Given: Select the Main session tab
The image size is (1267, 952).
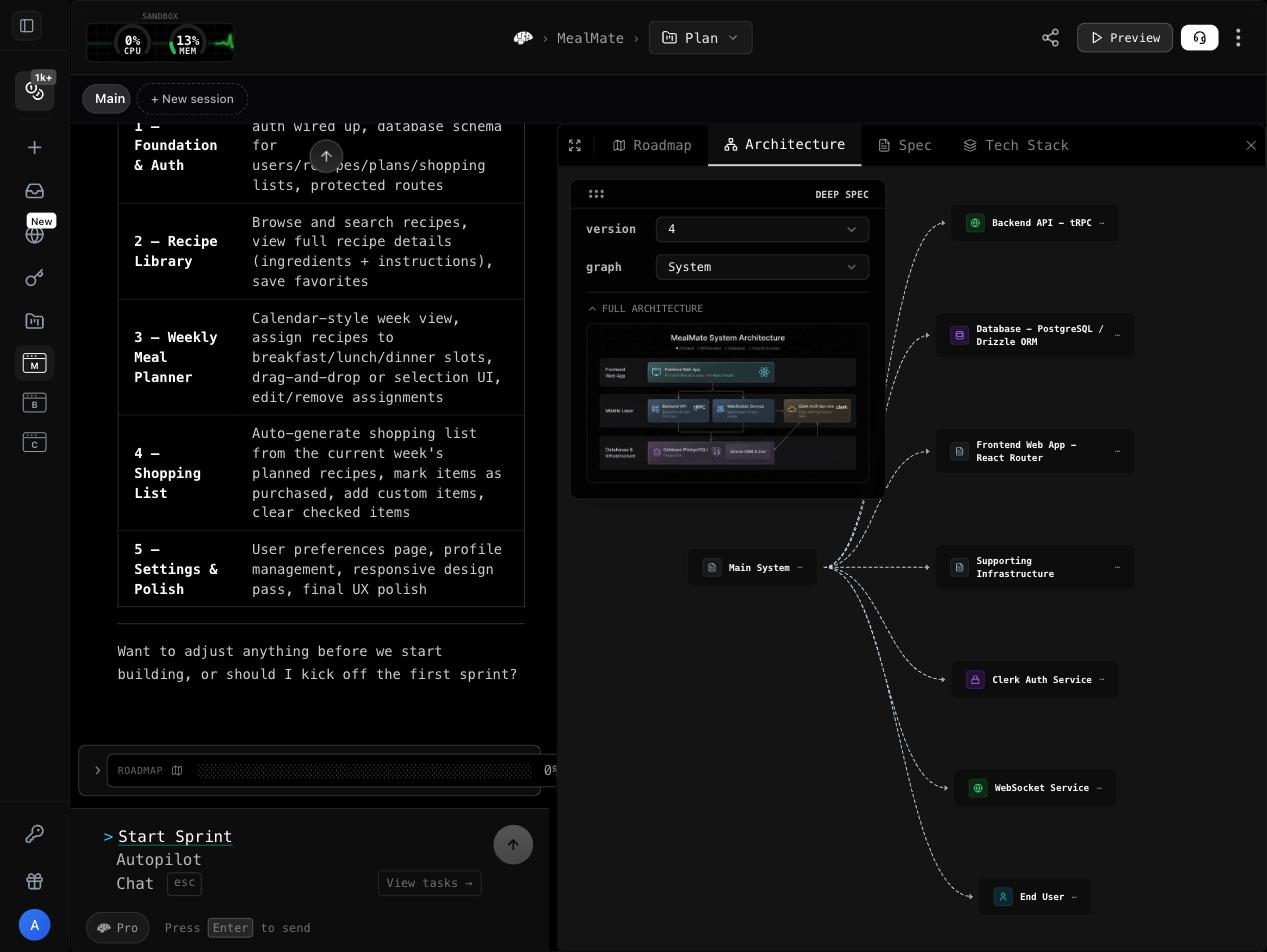Looking at the screenshot, I should 107,99.
